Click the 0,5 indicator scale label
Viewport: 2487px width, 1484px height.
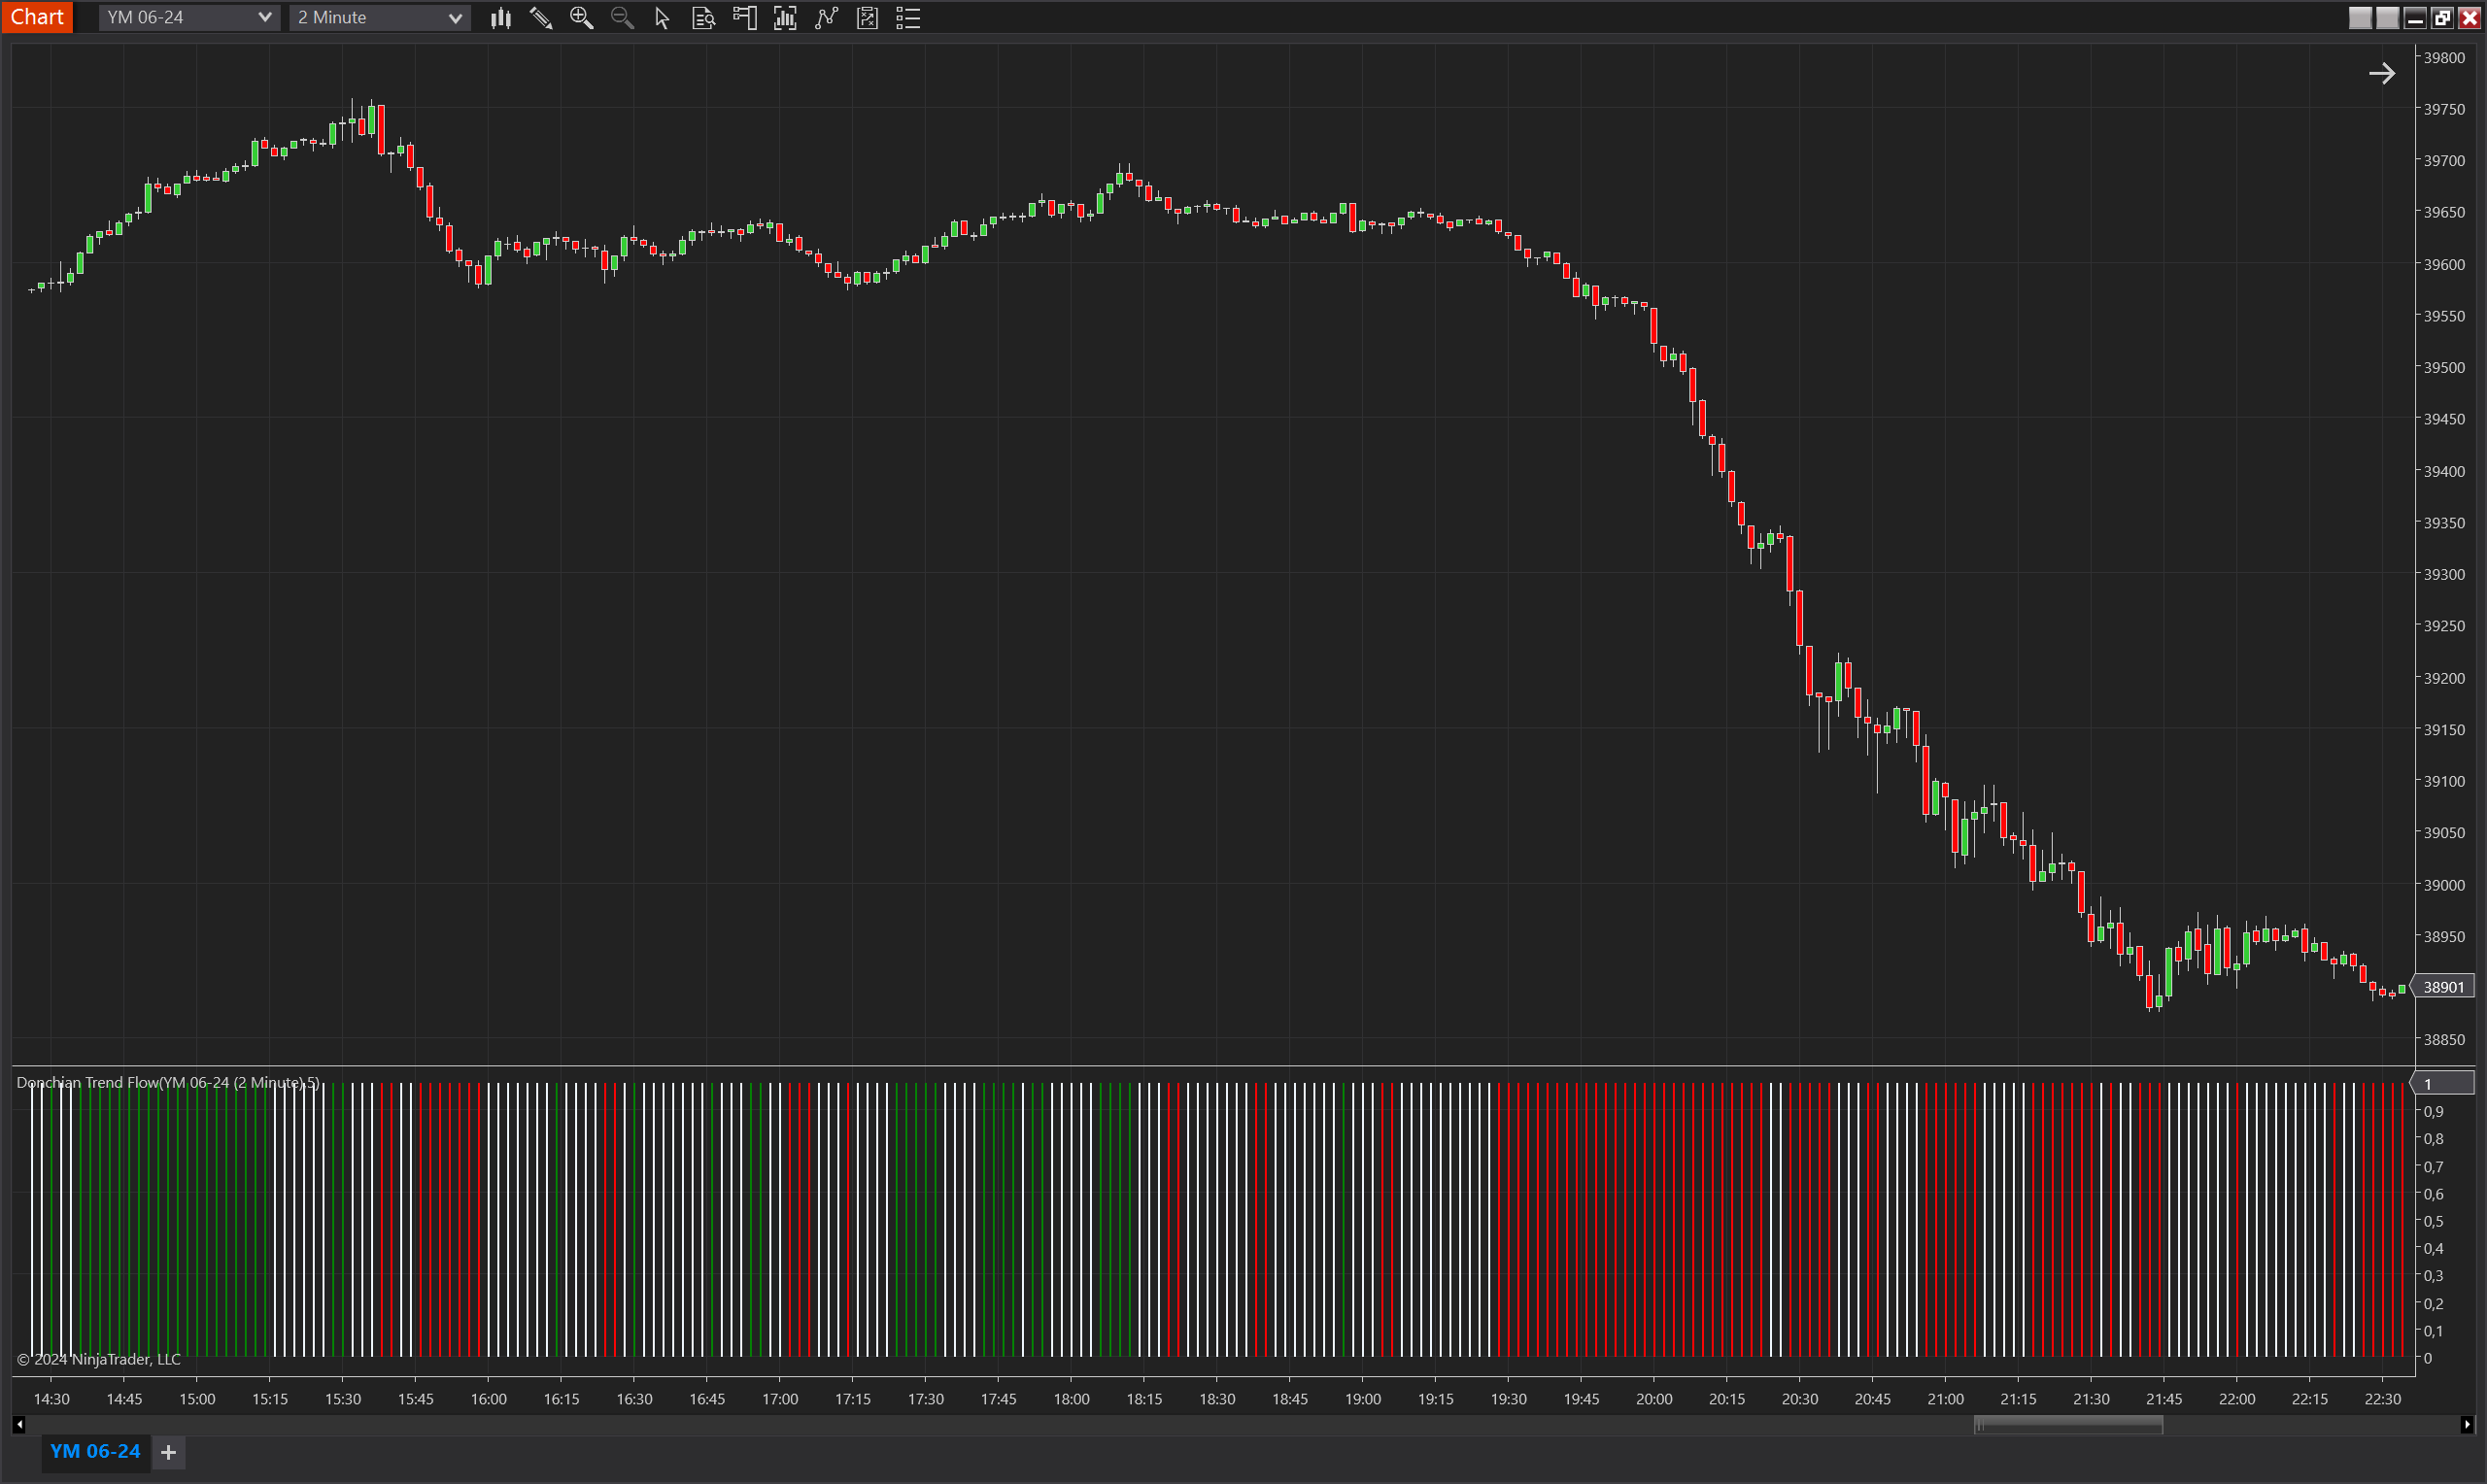tap(2433, 1221)
